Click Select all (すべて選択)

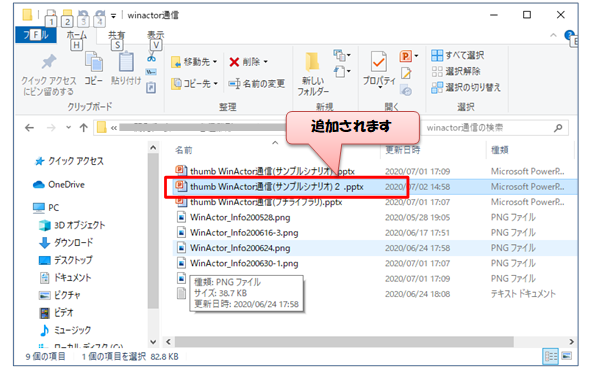tap(458, 56)
